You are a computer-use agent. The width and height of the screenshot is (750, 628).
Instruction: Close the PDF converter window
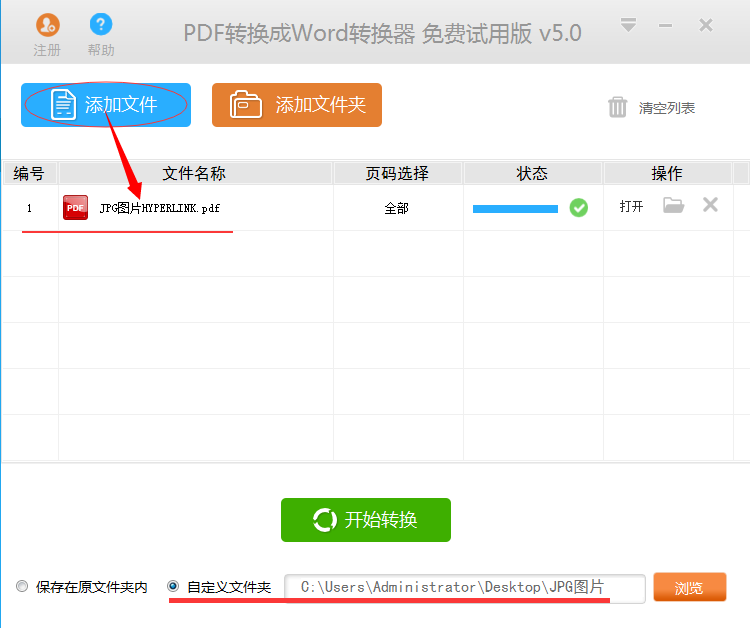pos(706,25)
